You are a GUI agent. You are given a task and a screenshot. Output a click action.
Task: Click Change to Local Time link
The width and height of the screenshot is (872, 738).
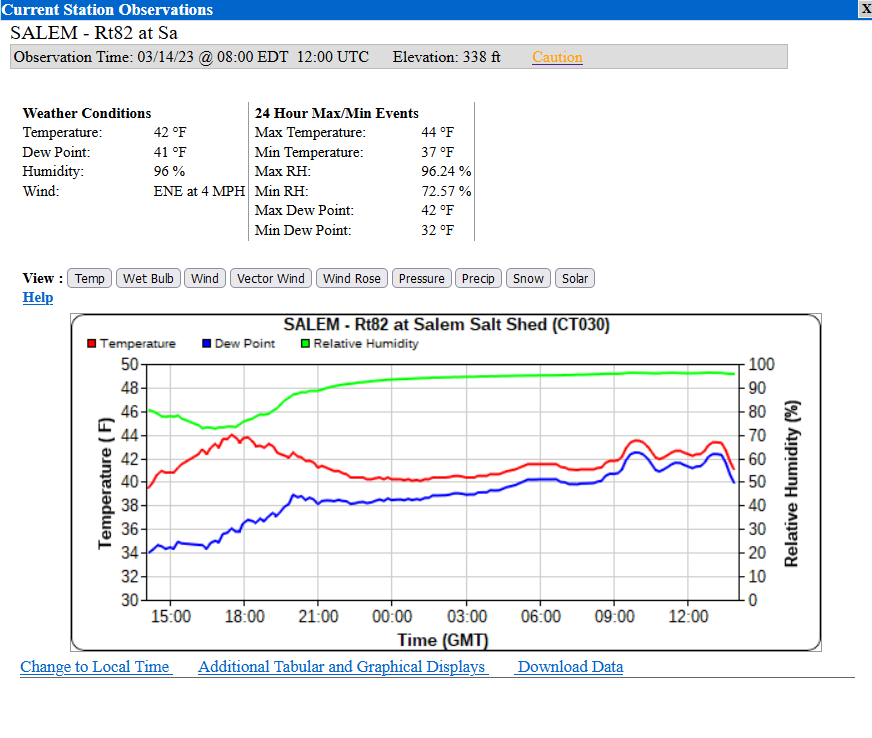[95, 666]
